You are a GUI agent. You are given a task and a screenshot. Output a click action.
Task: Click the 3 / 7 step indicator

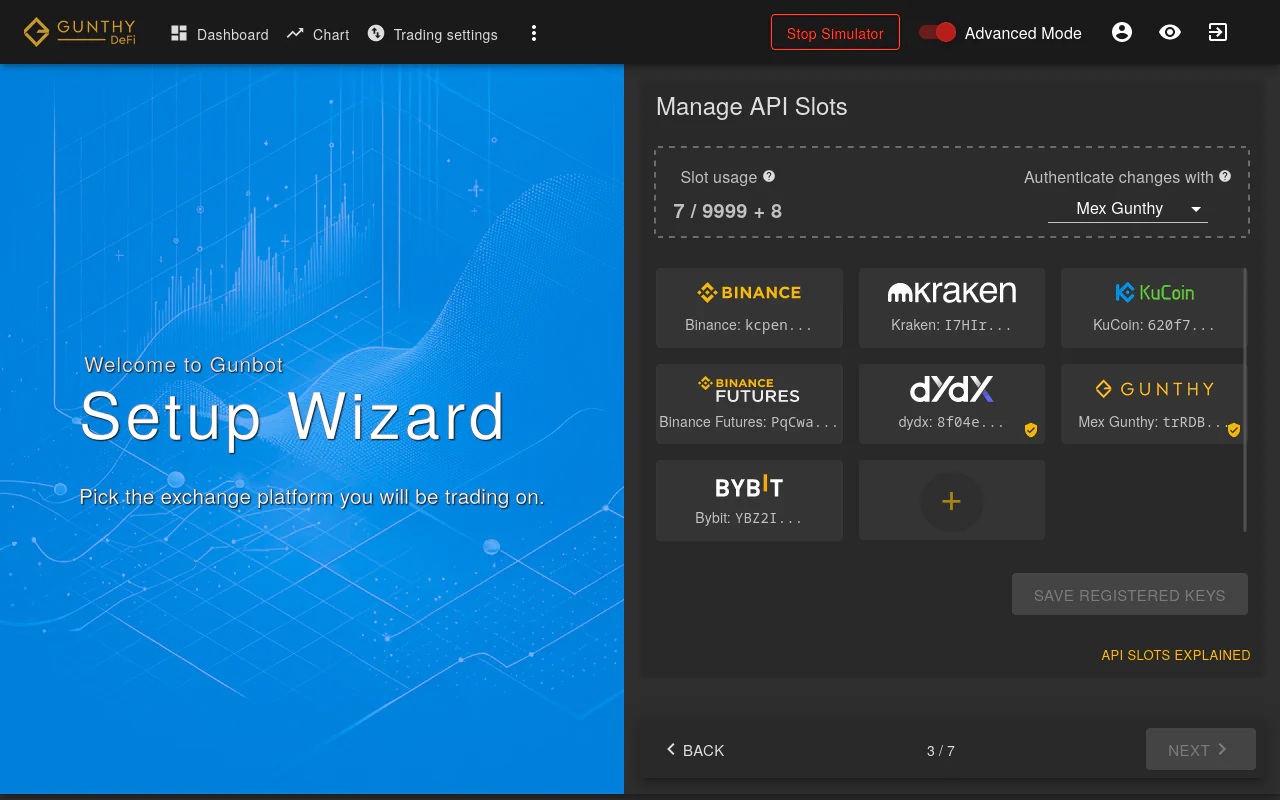point(941,751)
